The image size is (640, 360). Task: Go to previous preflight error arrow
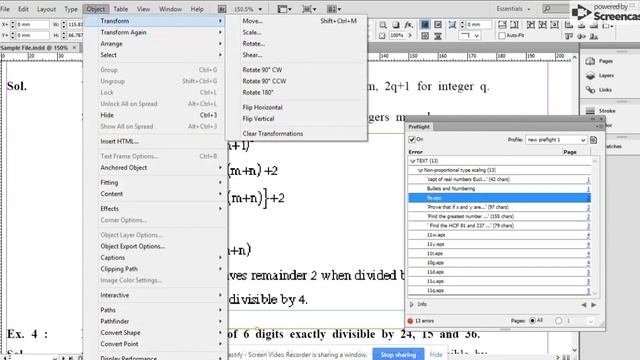[584, 304]
